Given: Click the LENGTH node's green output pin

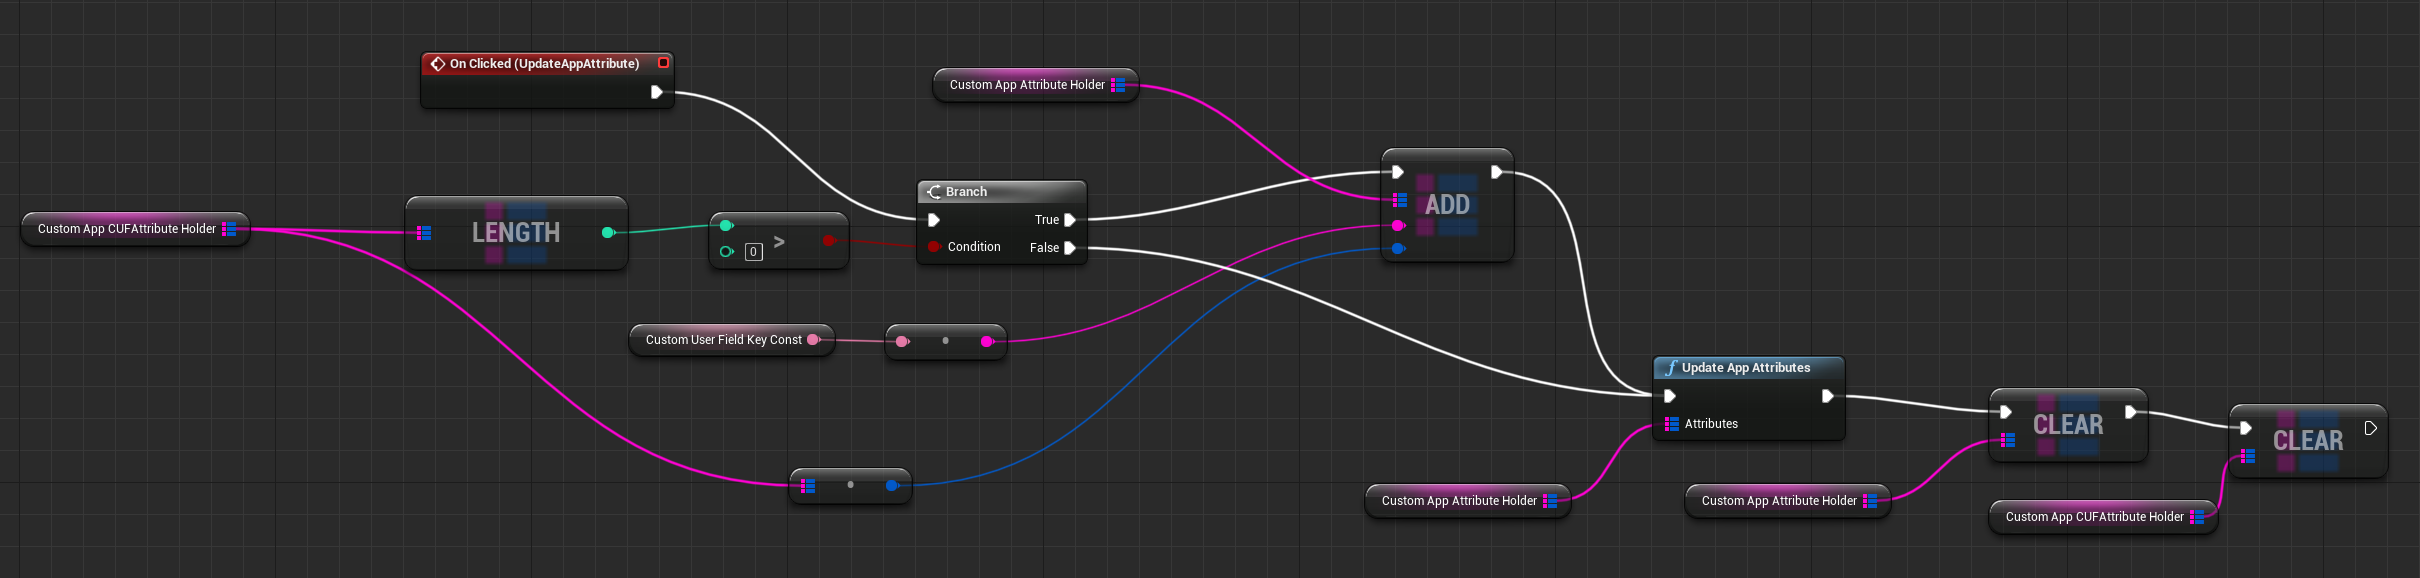Looking at the screenshot, I should [608, 233].
